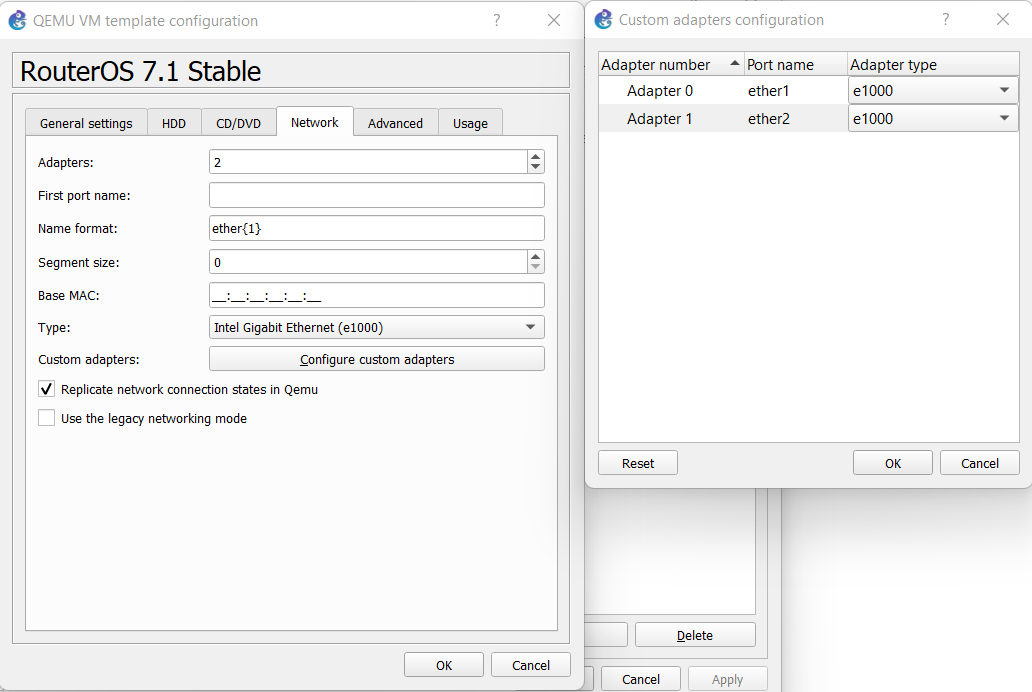Click Reset in Custom adapters window
Image resolution: width=1032 pixels, height=692 pixels.
click(x=638, y=463)
